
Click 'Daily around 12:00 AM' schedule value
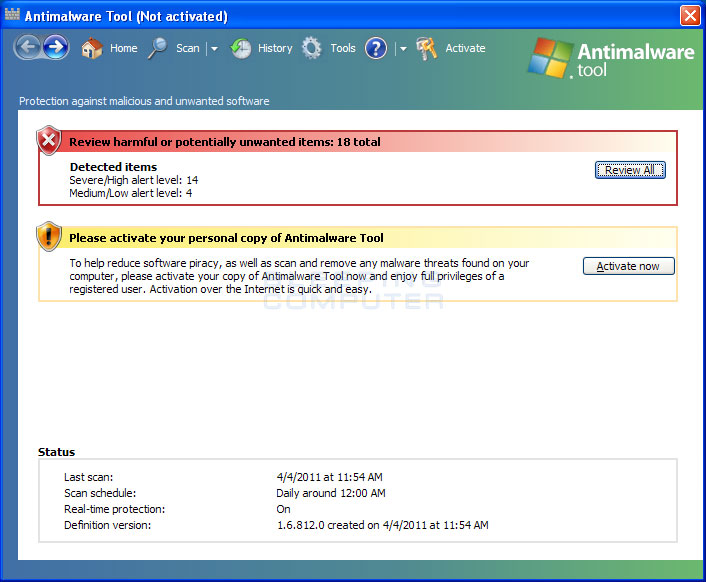point(331,493)
